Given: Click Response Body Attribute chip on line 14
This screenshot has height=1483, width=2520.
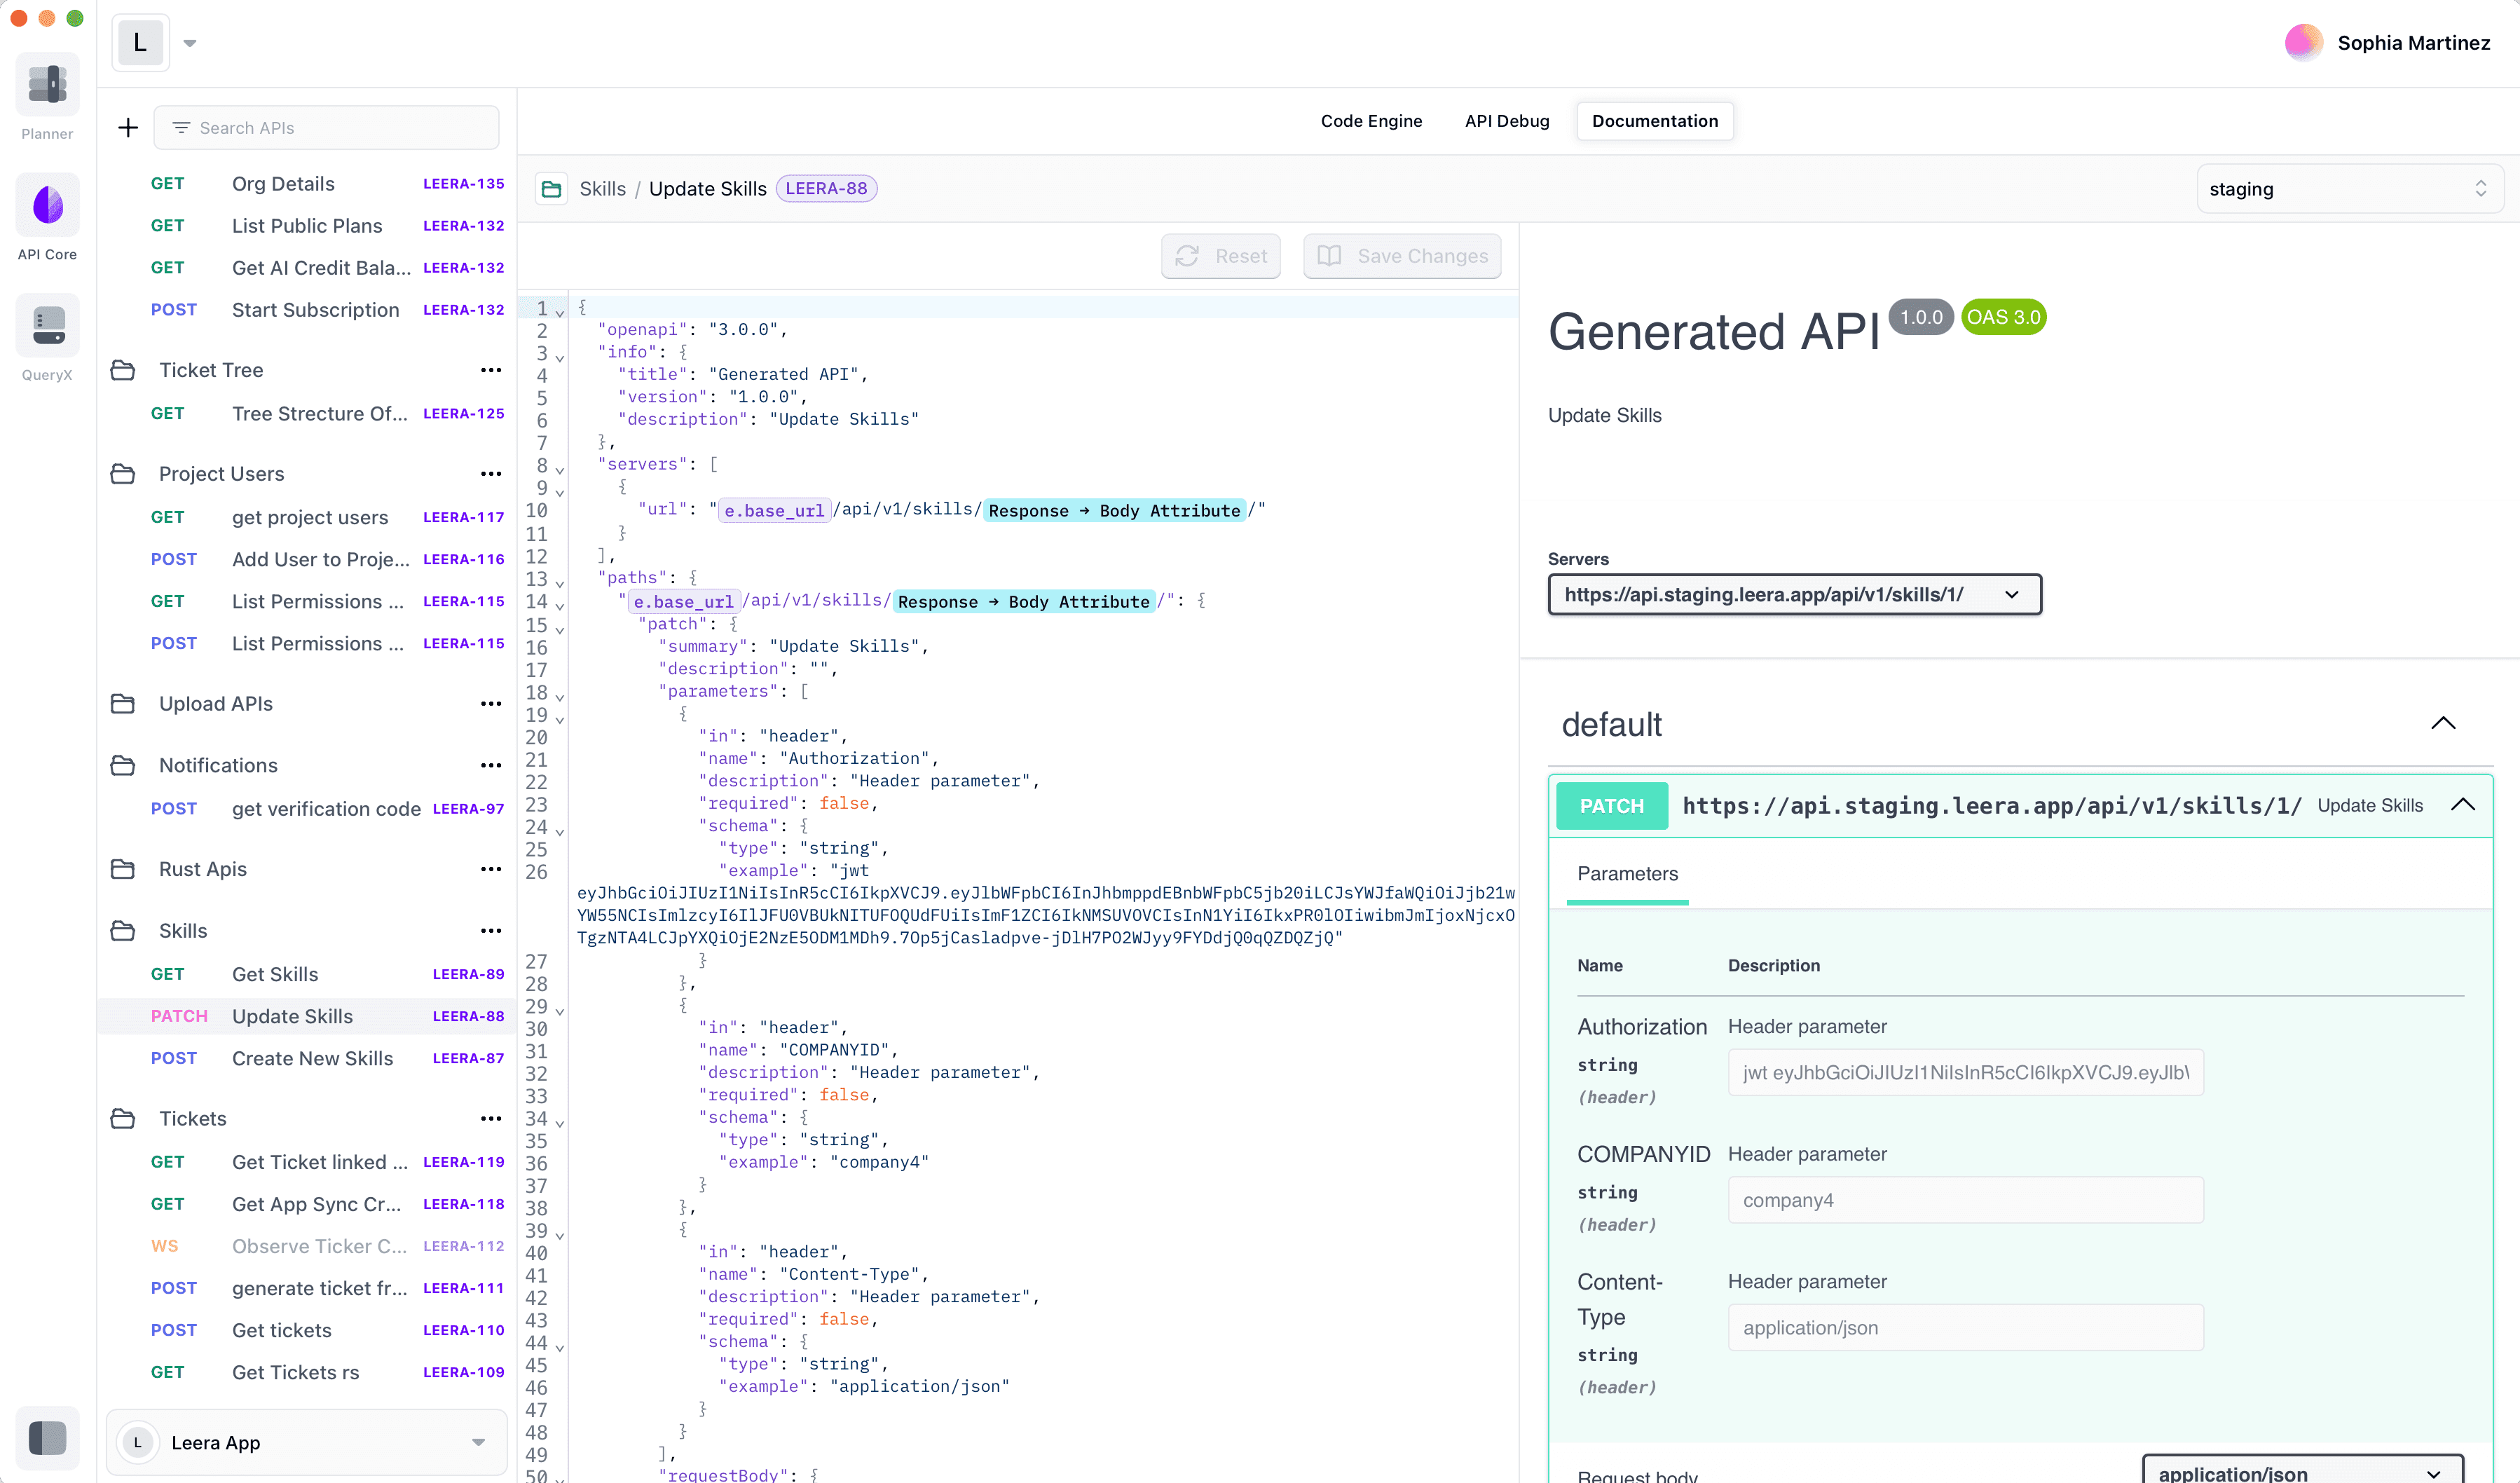Looking at the screenshot, I should pos(1023,601).
